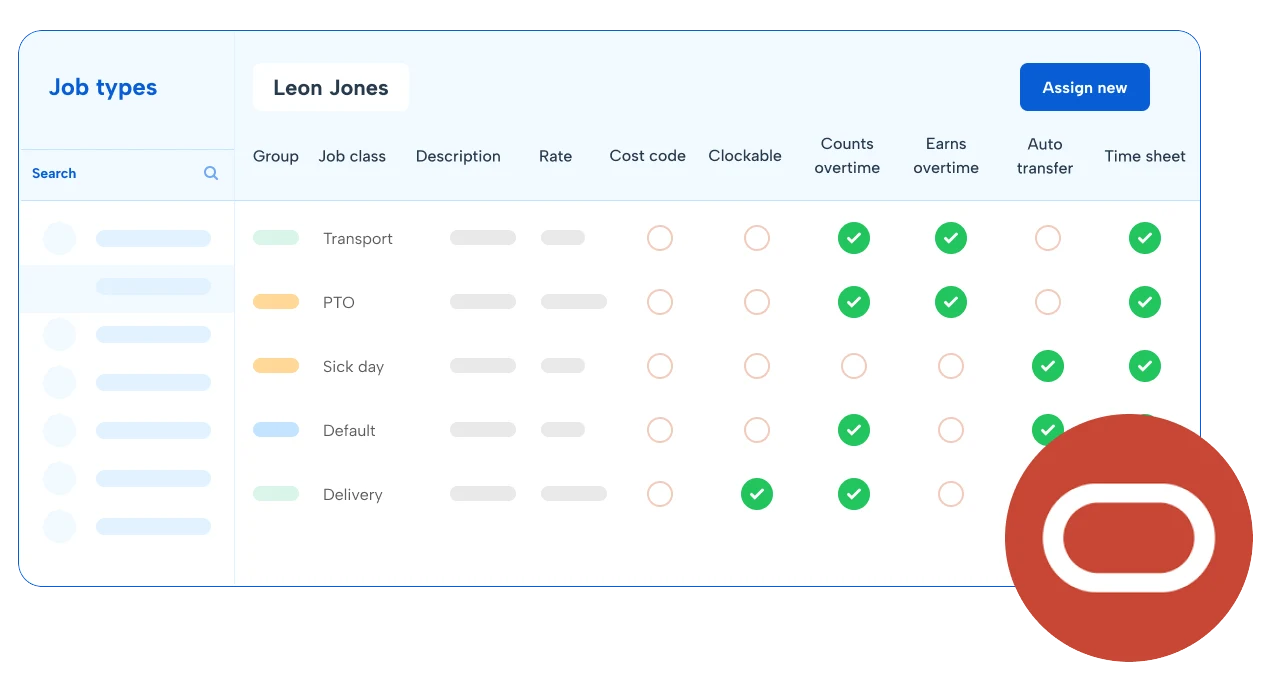Screen dimensions: 1265x681
Task: Uncheck Counts overtime for Transport row
Action: 854,238
